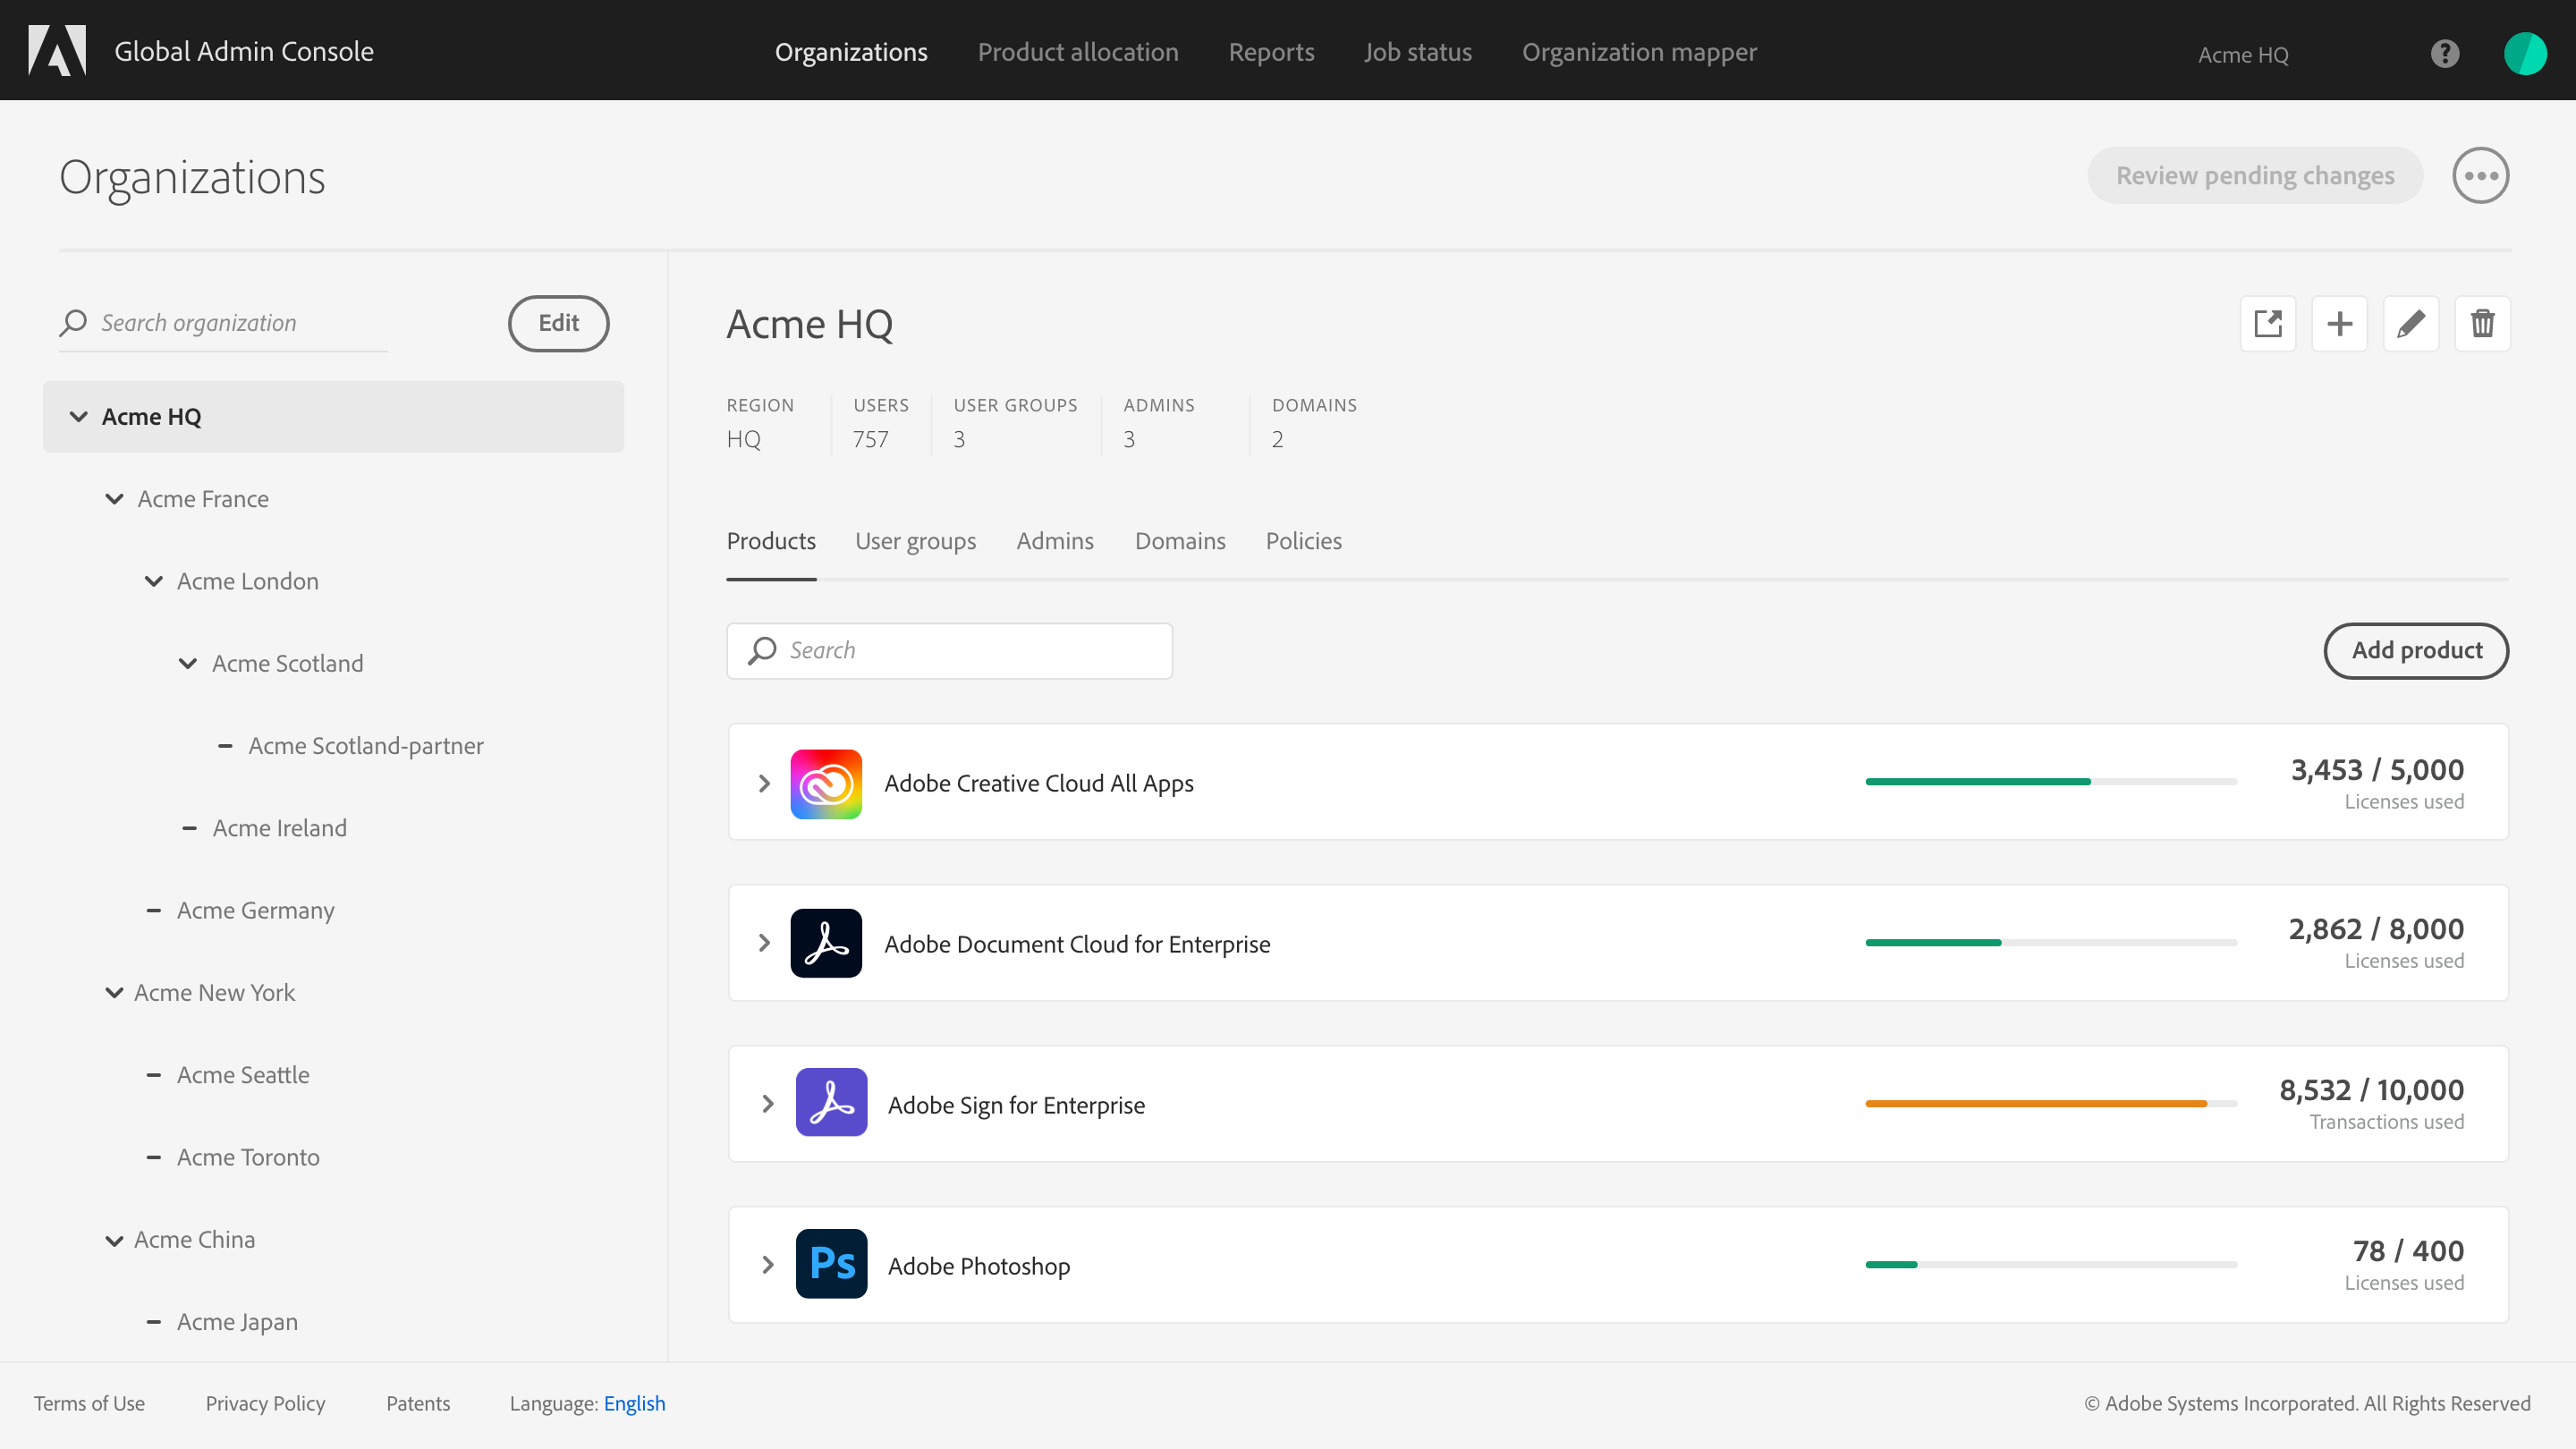This screenshot has height=1449, width=2576.
Task: Open the user profile avatar
Action: [2525, 53]
